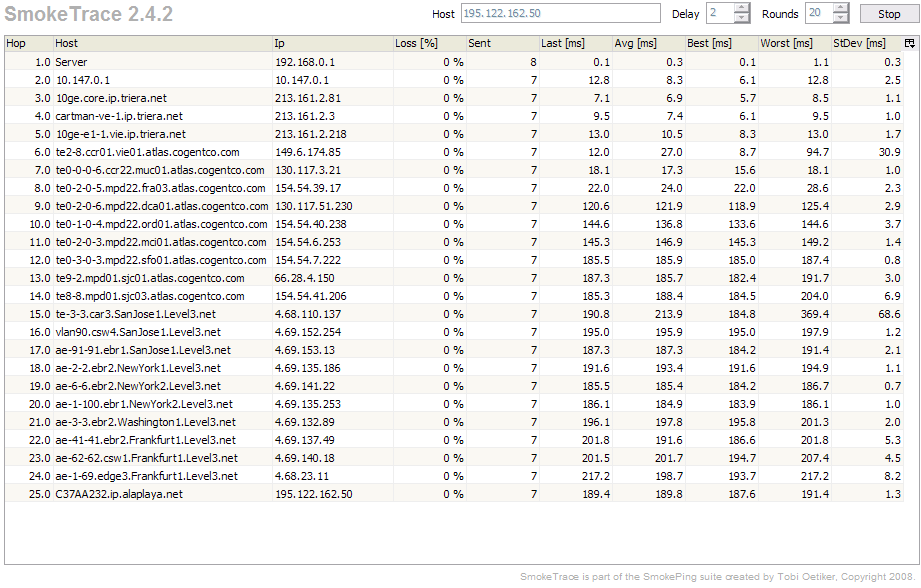
Task: Sort by Sent column header
Action: (503, 43)
